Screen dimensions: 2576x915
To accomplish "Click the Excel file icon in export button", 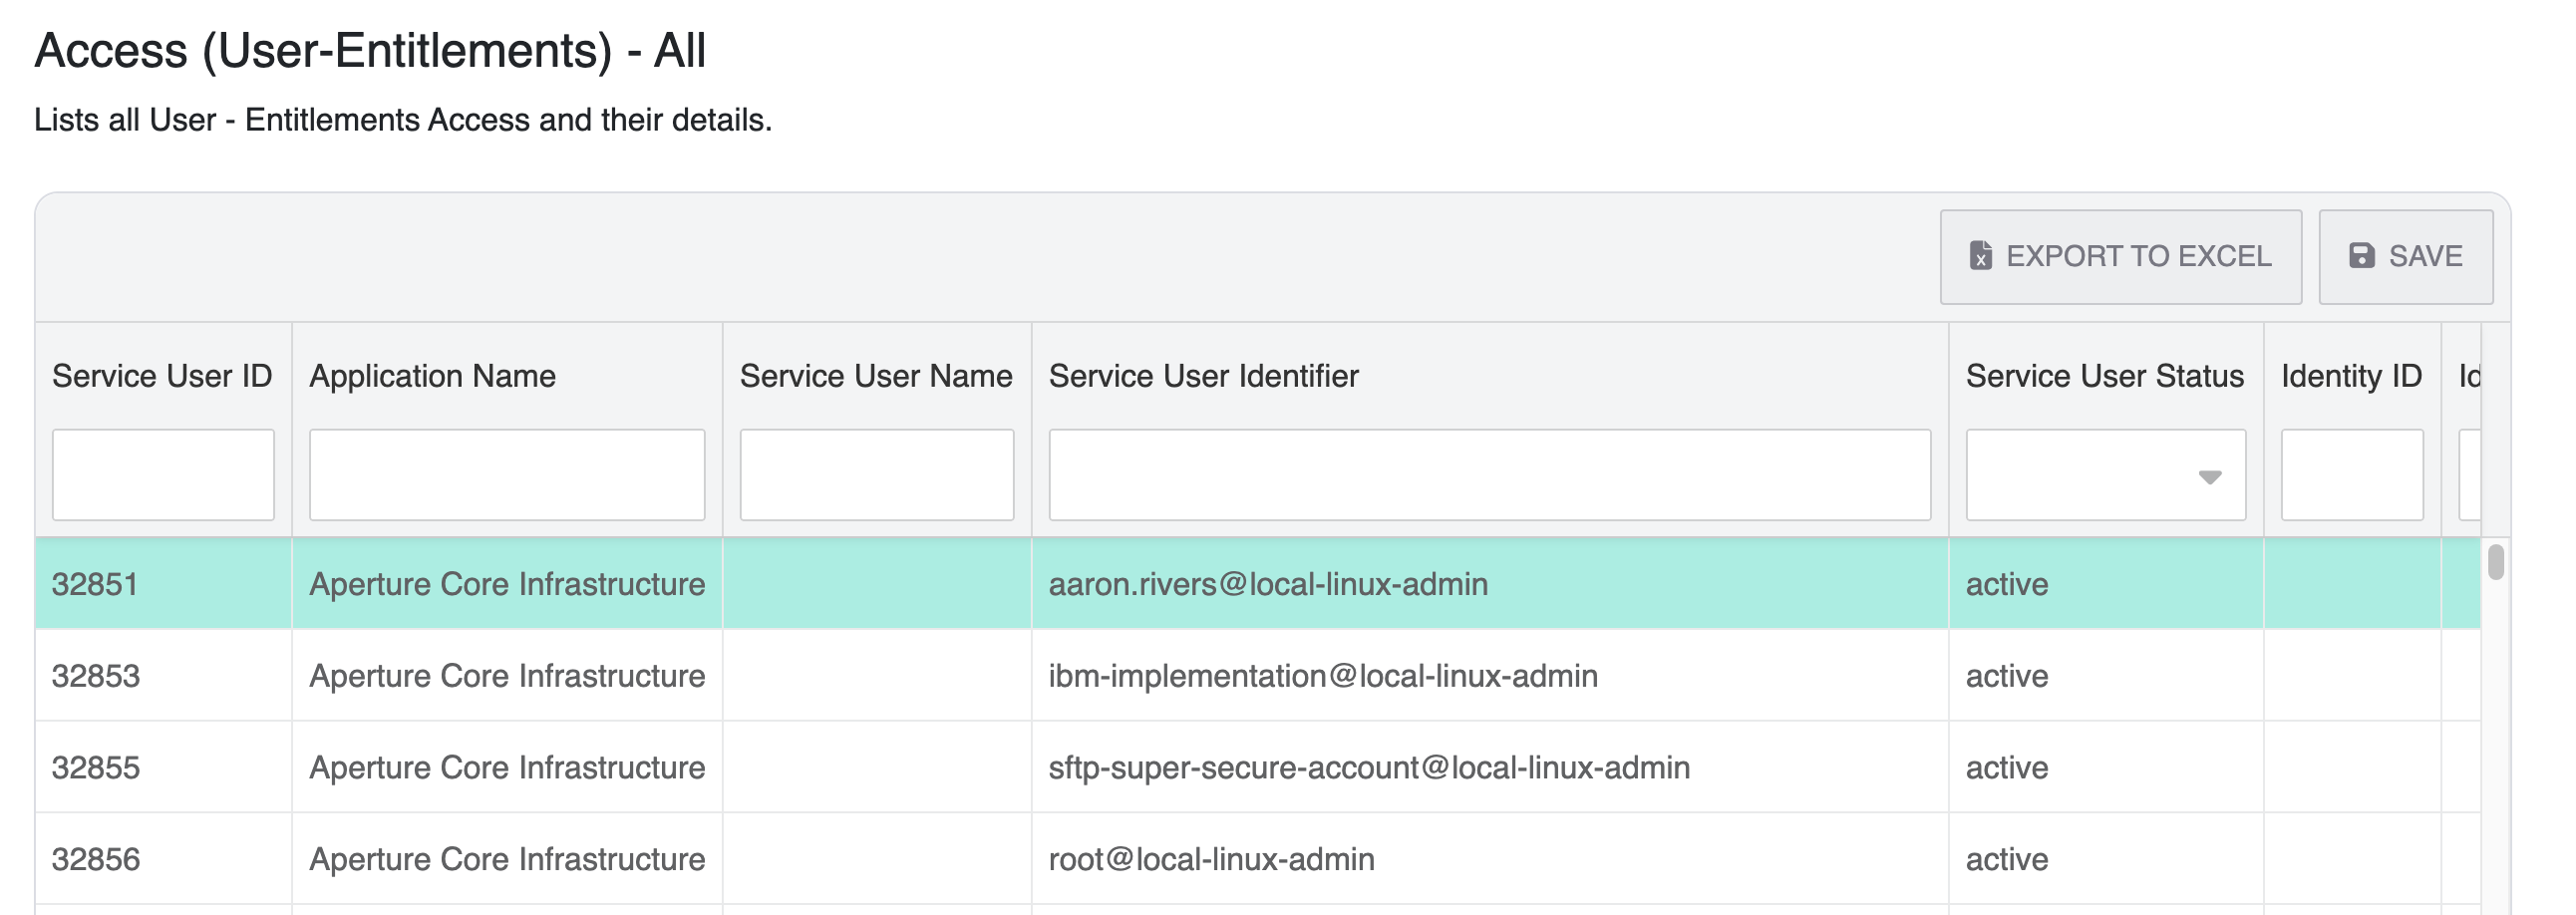I will [x=1979, y=256].
